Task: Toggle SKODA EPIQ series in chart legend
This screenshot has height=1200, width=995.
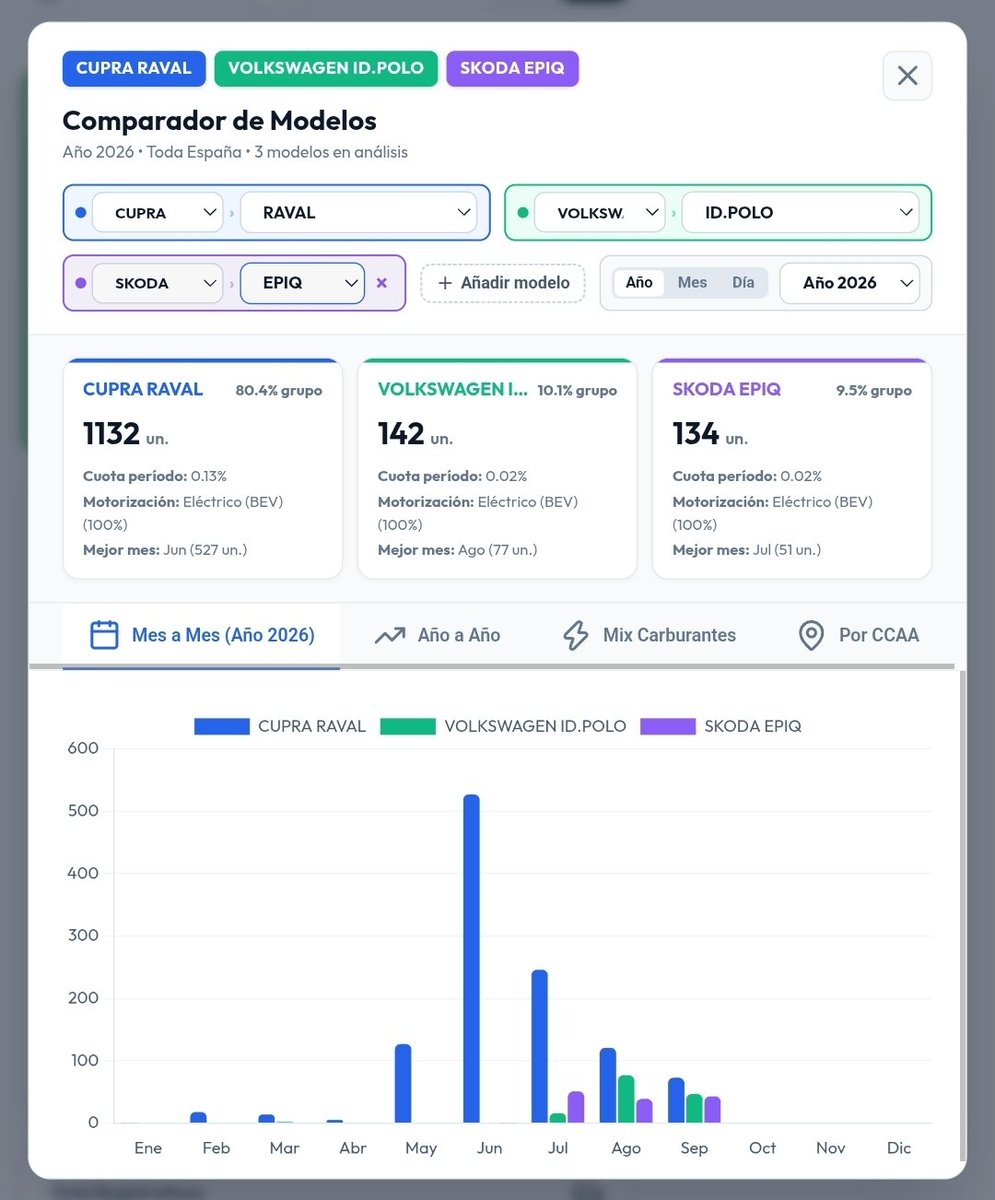Action: pyautogui.click(x=721, y=726)
